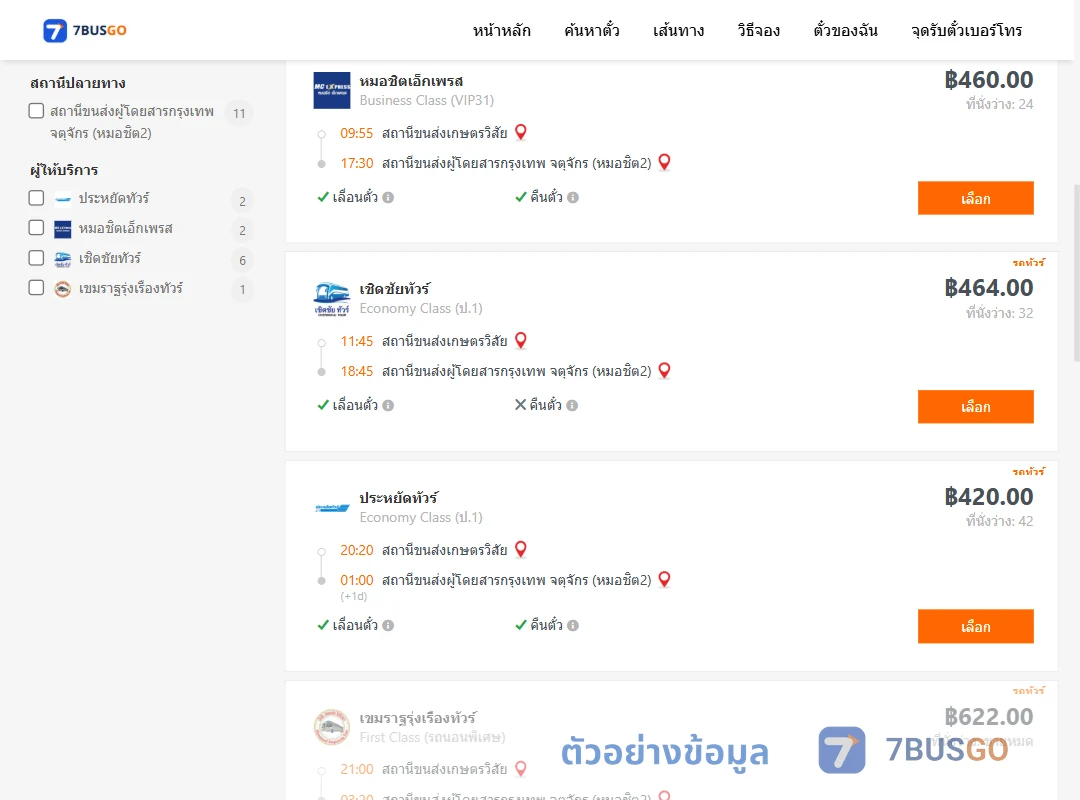Click เลื่อนตั๋ว info icon on ฿464 trip
Image resolution: width=1080 pixels, height=800 pixels.
pyautogui.click(x=388, y=406)
